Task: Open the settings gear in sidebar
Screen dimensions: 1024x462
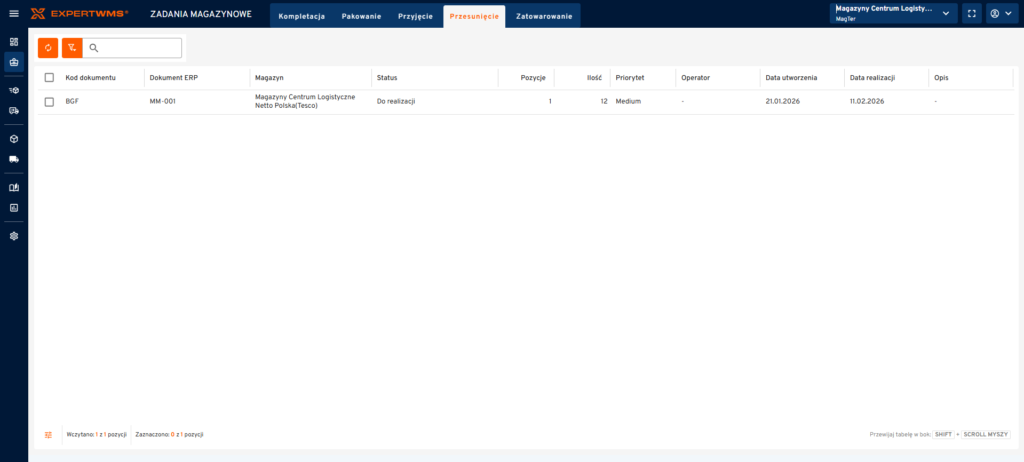Action: point(14,236)
